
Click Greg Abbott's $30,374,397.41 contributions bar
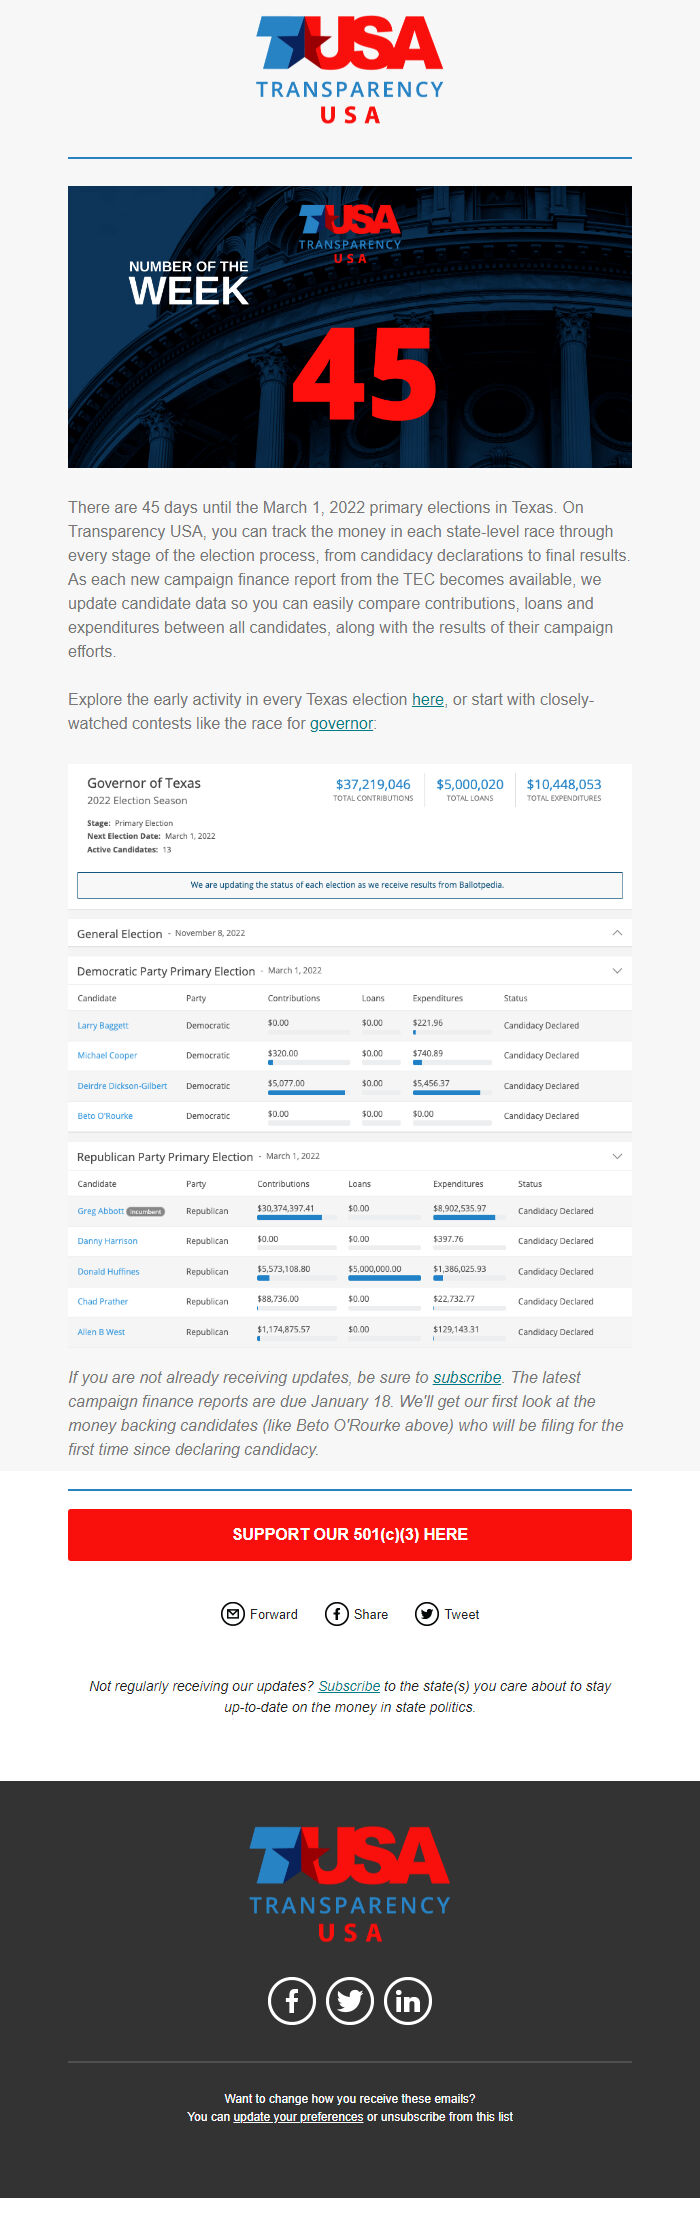click(297, 1218)
